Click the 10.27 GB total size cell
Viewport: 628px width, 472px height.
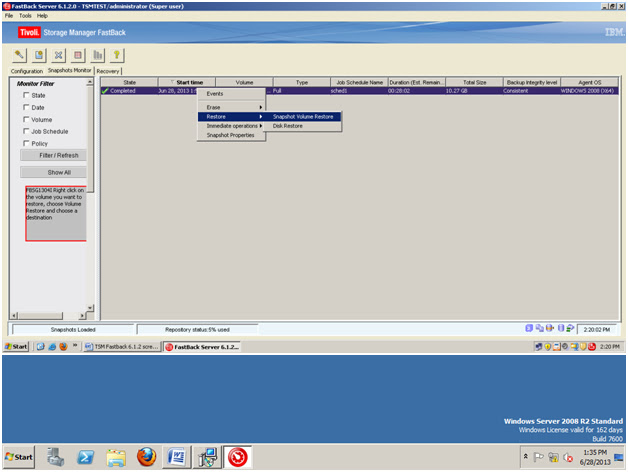[x=474, y=91]
